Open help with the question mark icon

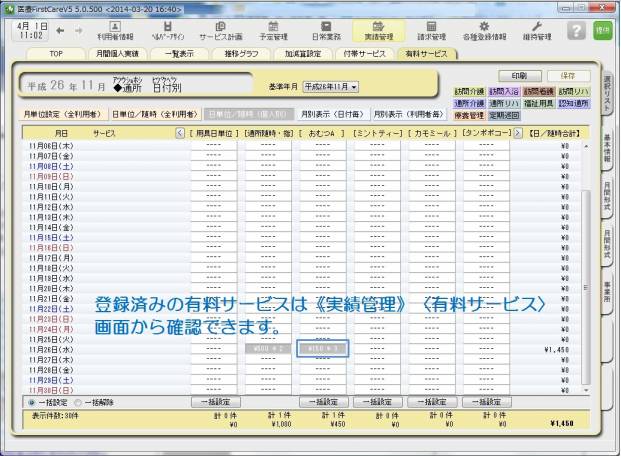click(575, 31)
